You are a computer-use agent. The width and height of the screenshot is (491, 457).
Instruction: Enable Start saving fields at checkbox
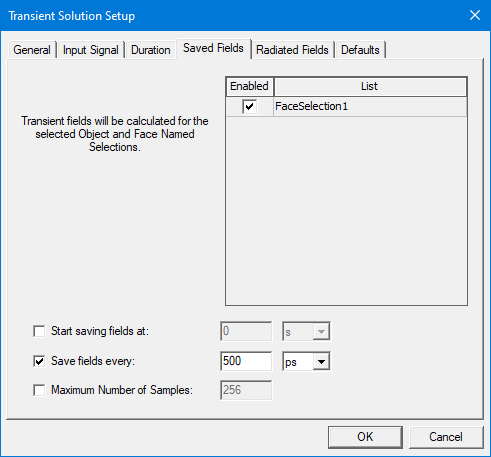(x=39, y=331)
